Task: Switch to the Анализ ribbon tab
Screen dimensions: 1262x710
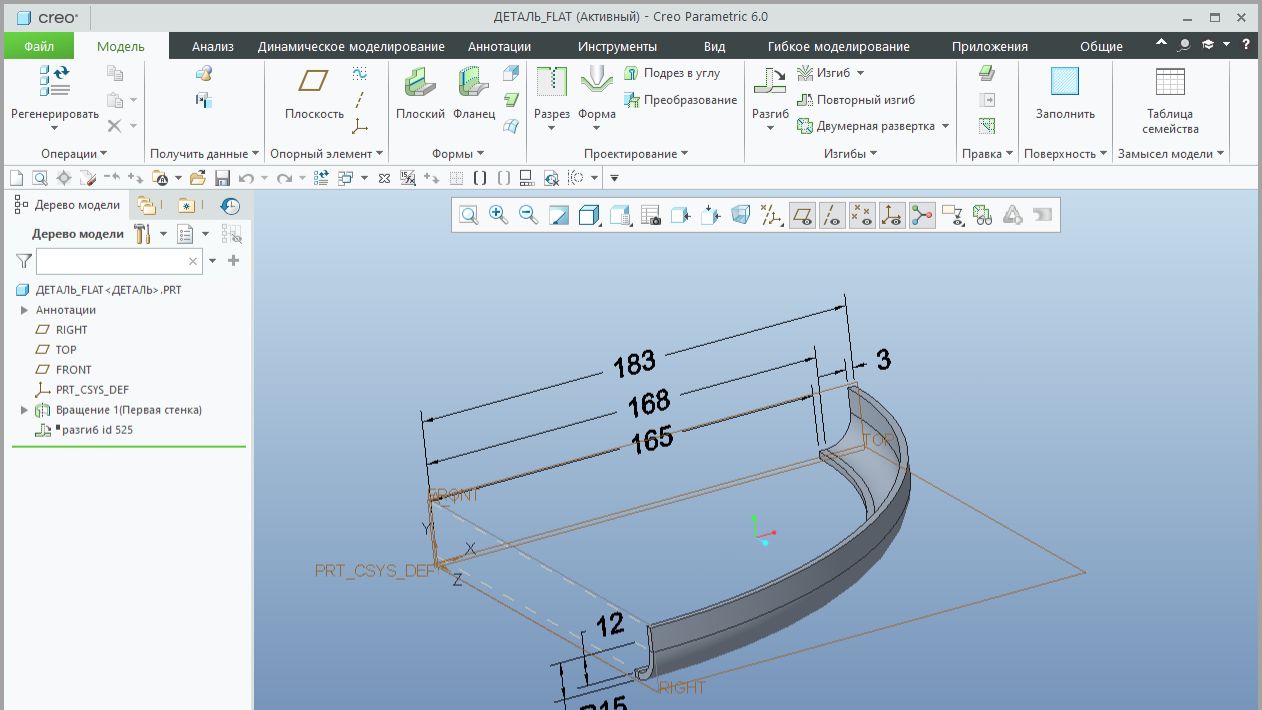Action: pyautogui.click(x=212, y=46)
